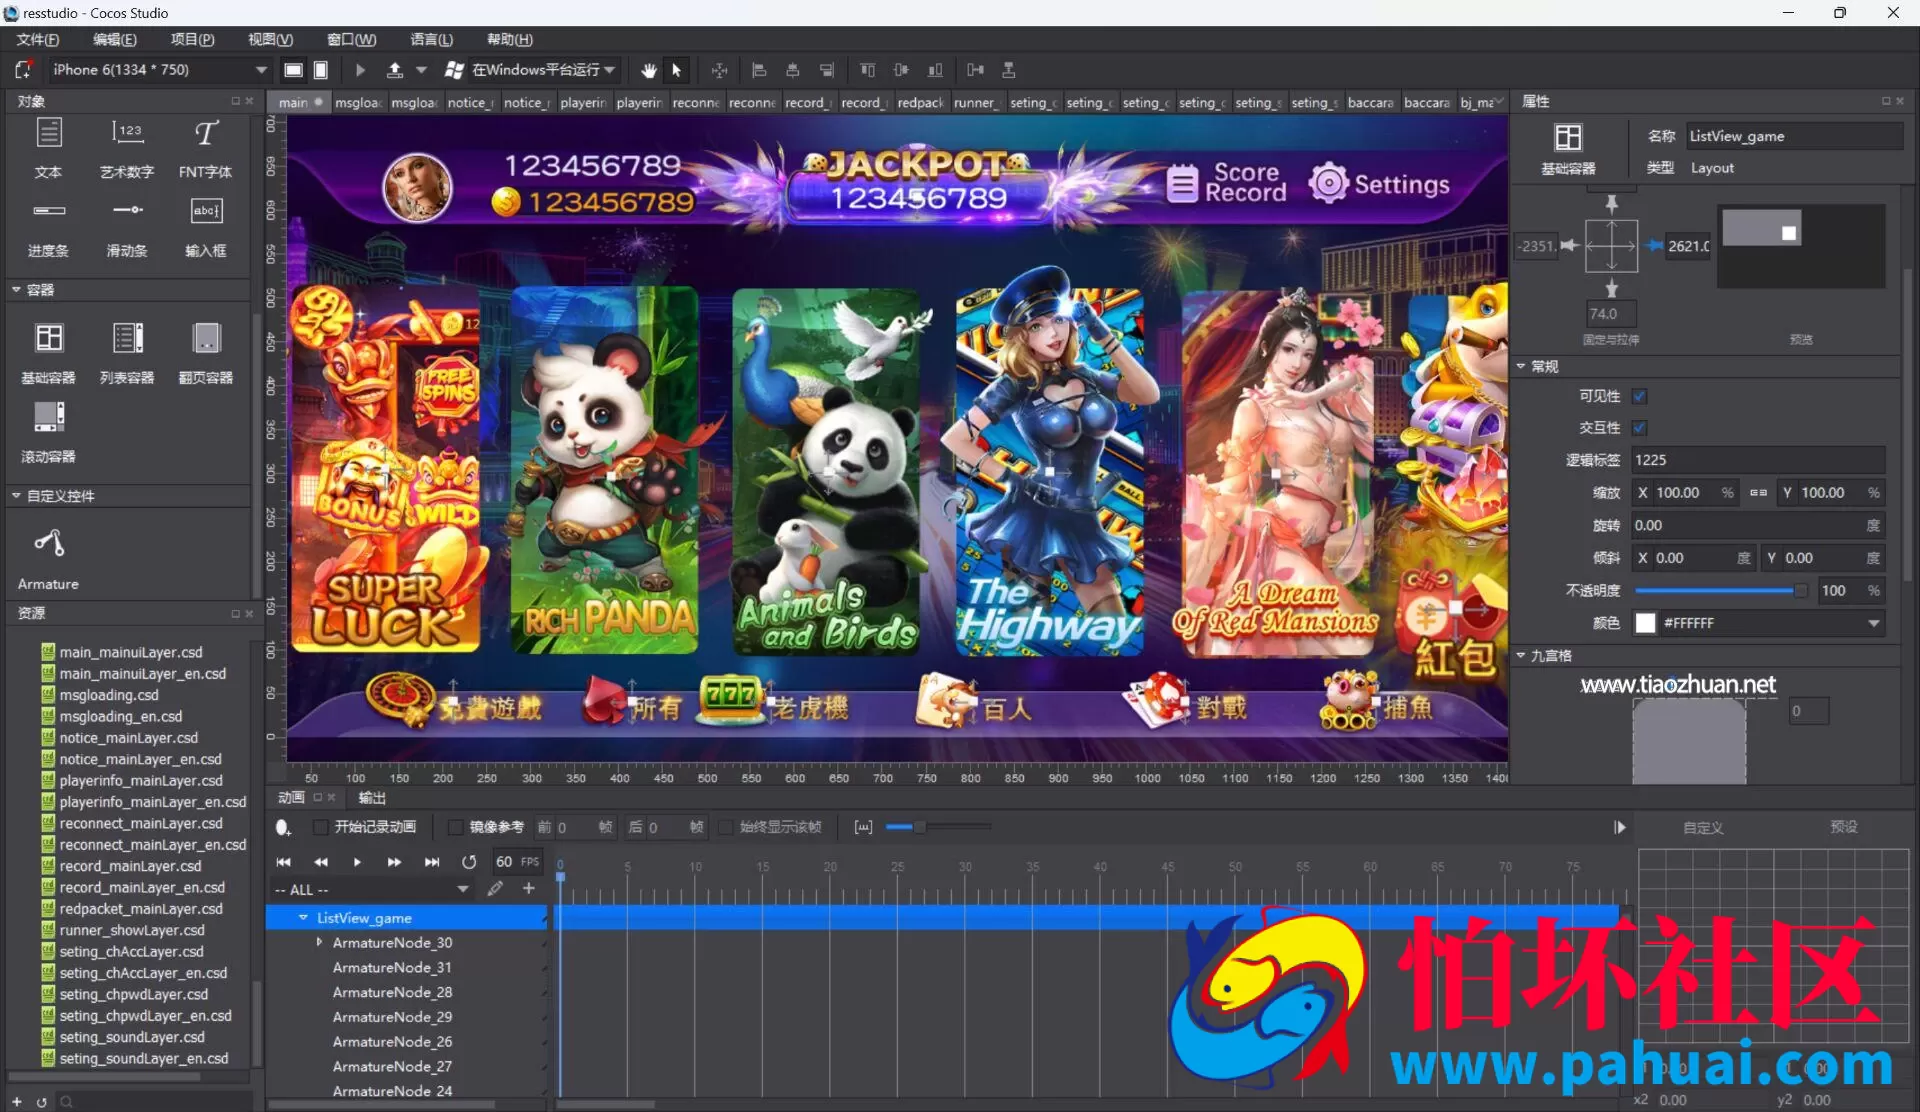Screen dimensions: 1920x1112
Task: Select the 滚动容器 scroll container widget
Action: 48,432
